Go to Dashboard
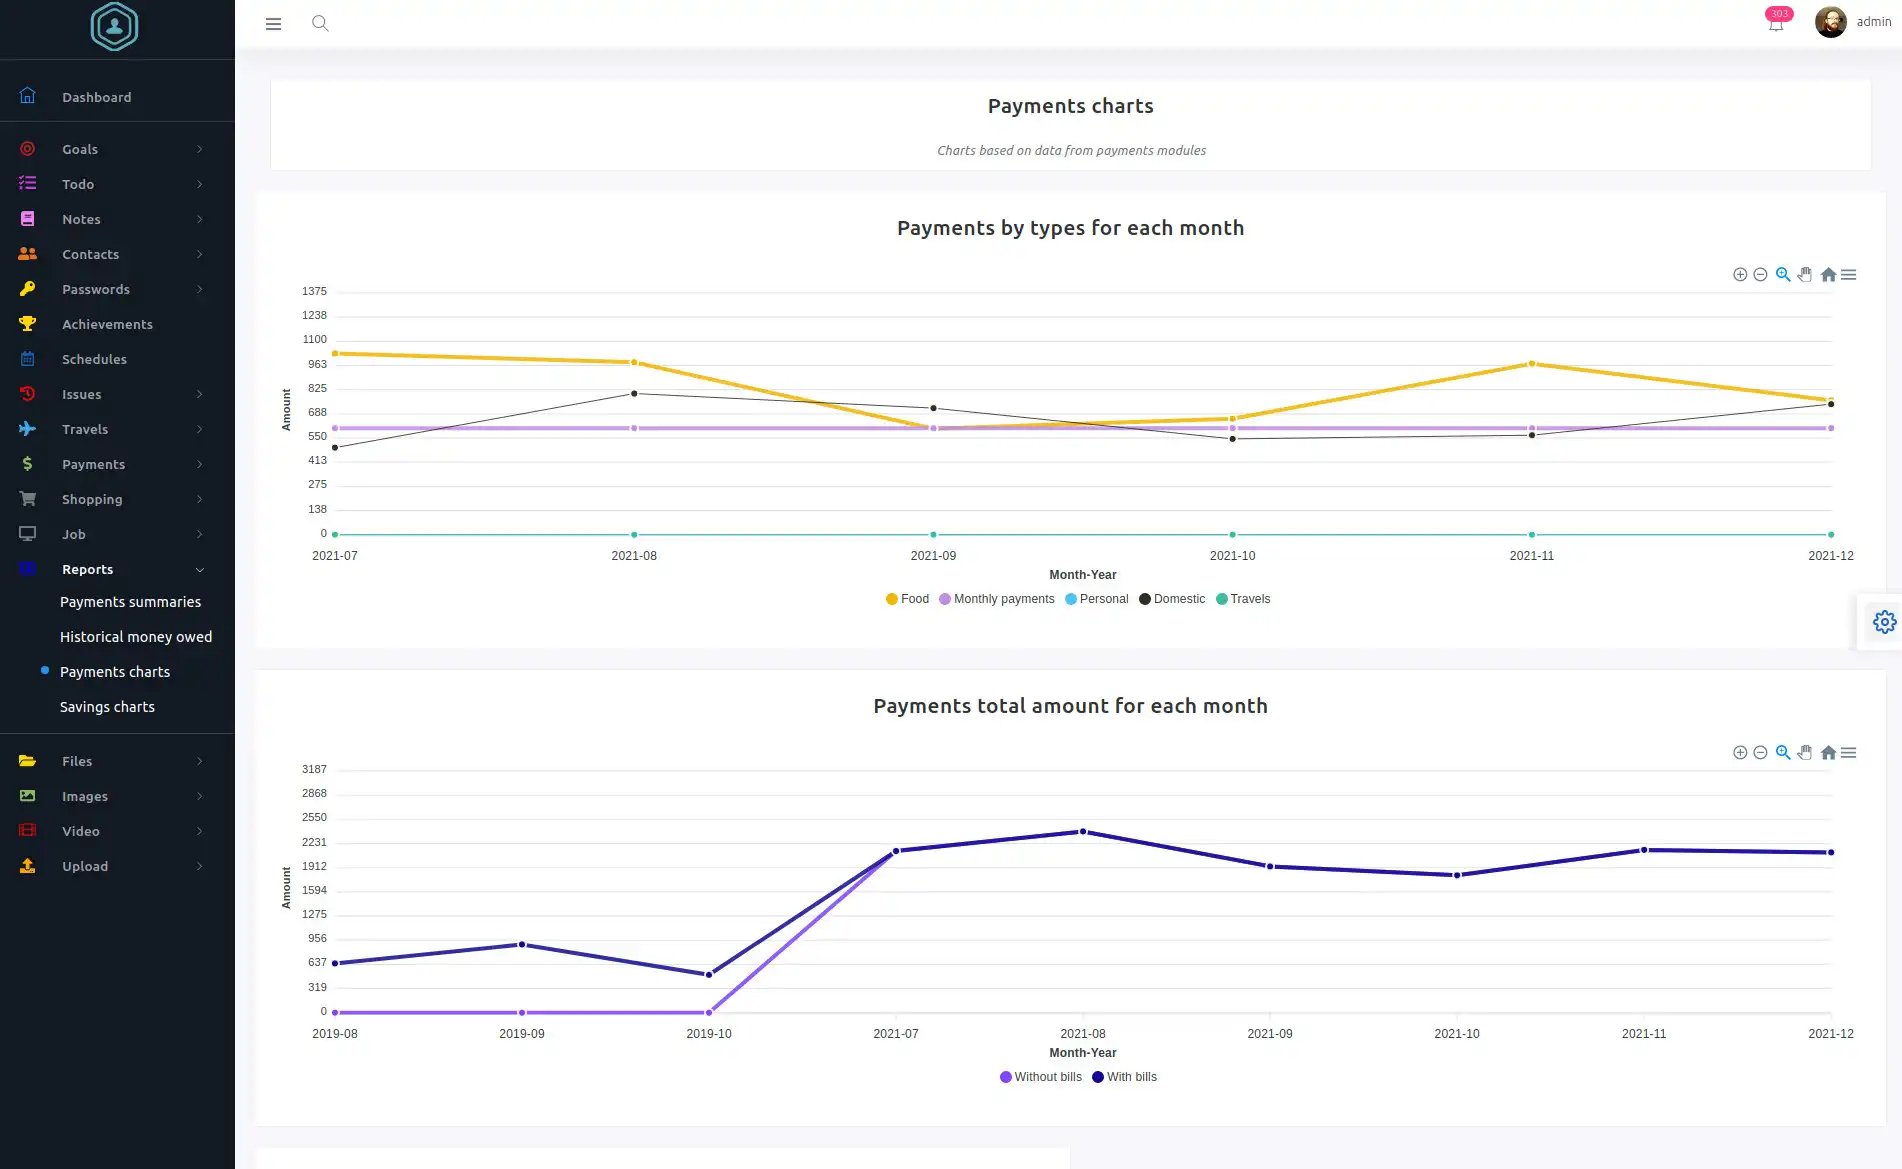This screenshot has width=1902, height=1169. (96, 97)
